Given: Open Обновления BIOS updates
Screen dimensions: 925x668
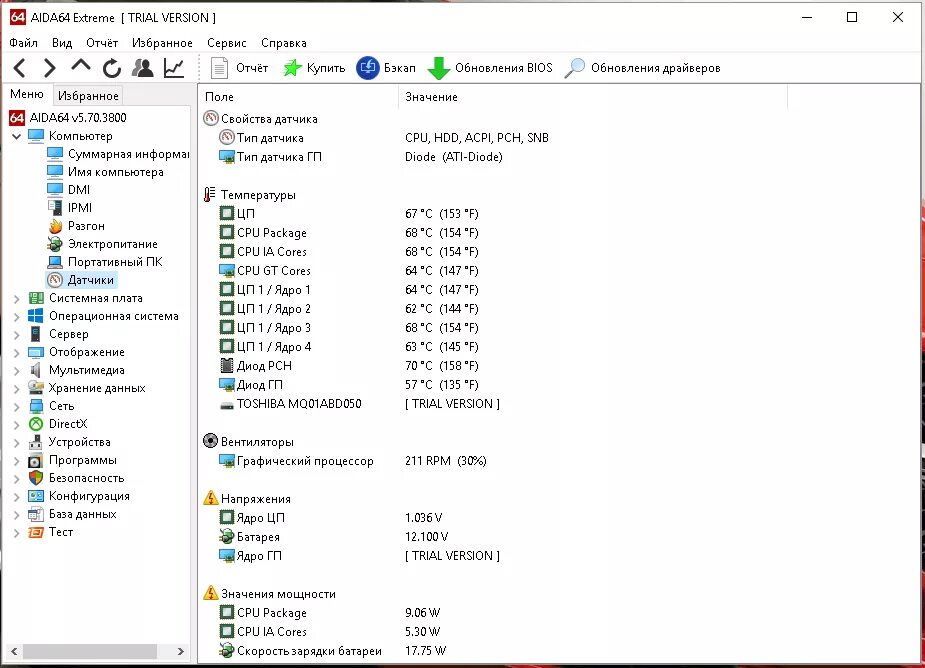Looking at the screenshot, I should pos(490,68).
